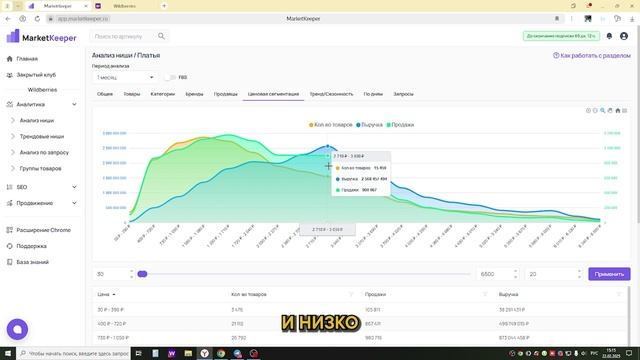Filter the Продажи column

point(485,294)
